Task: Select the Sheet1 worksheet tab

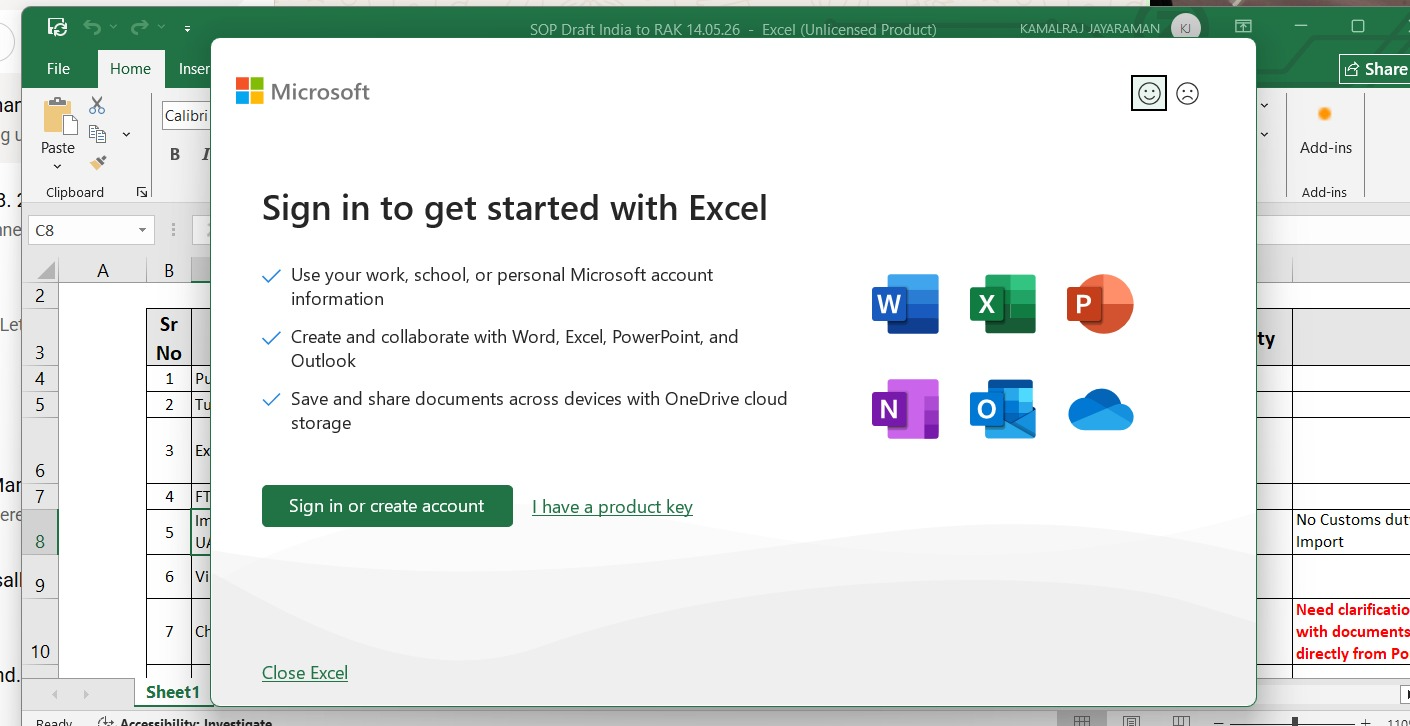Action: [173, 692]
